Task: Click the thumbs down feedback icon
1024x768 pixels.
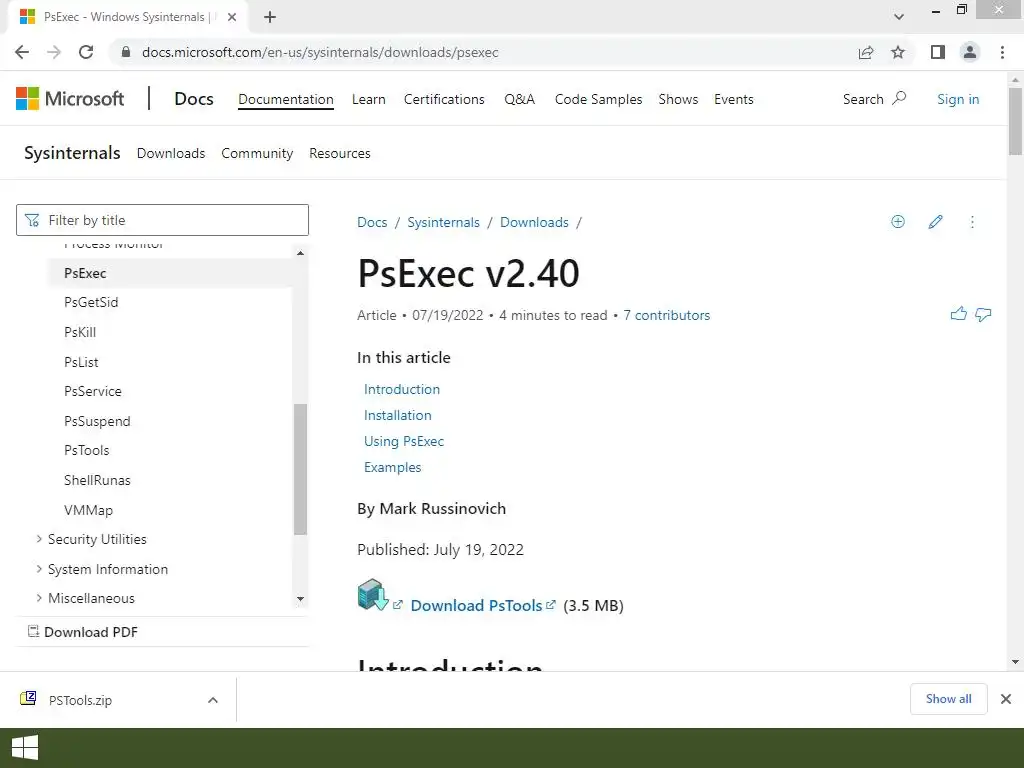Action: (983, 315)
